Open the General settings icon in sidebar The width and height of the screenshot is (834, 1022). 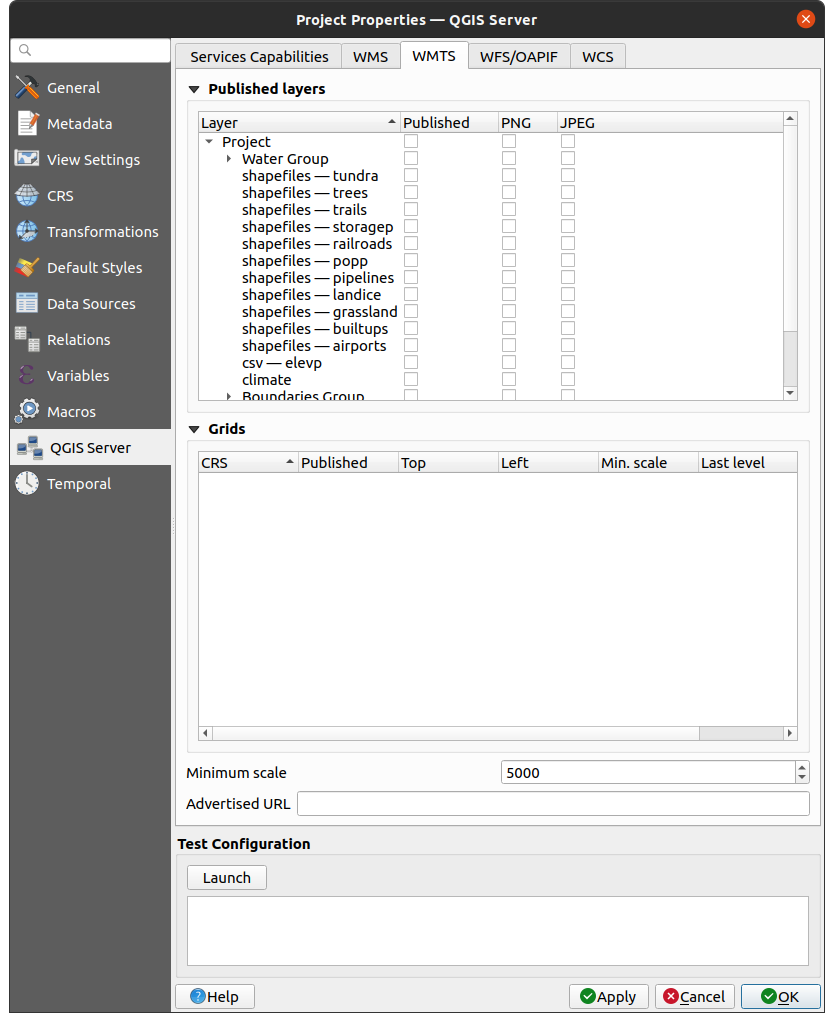[28, 88]
